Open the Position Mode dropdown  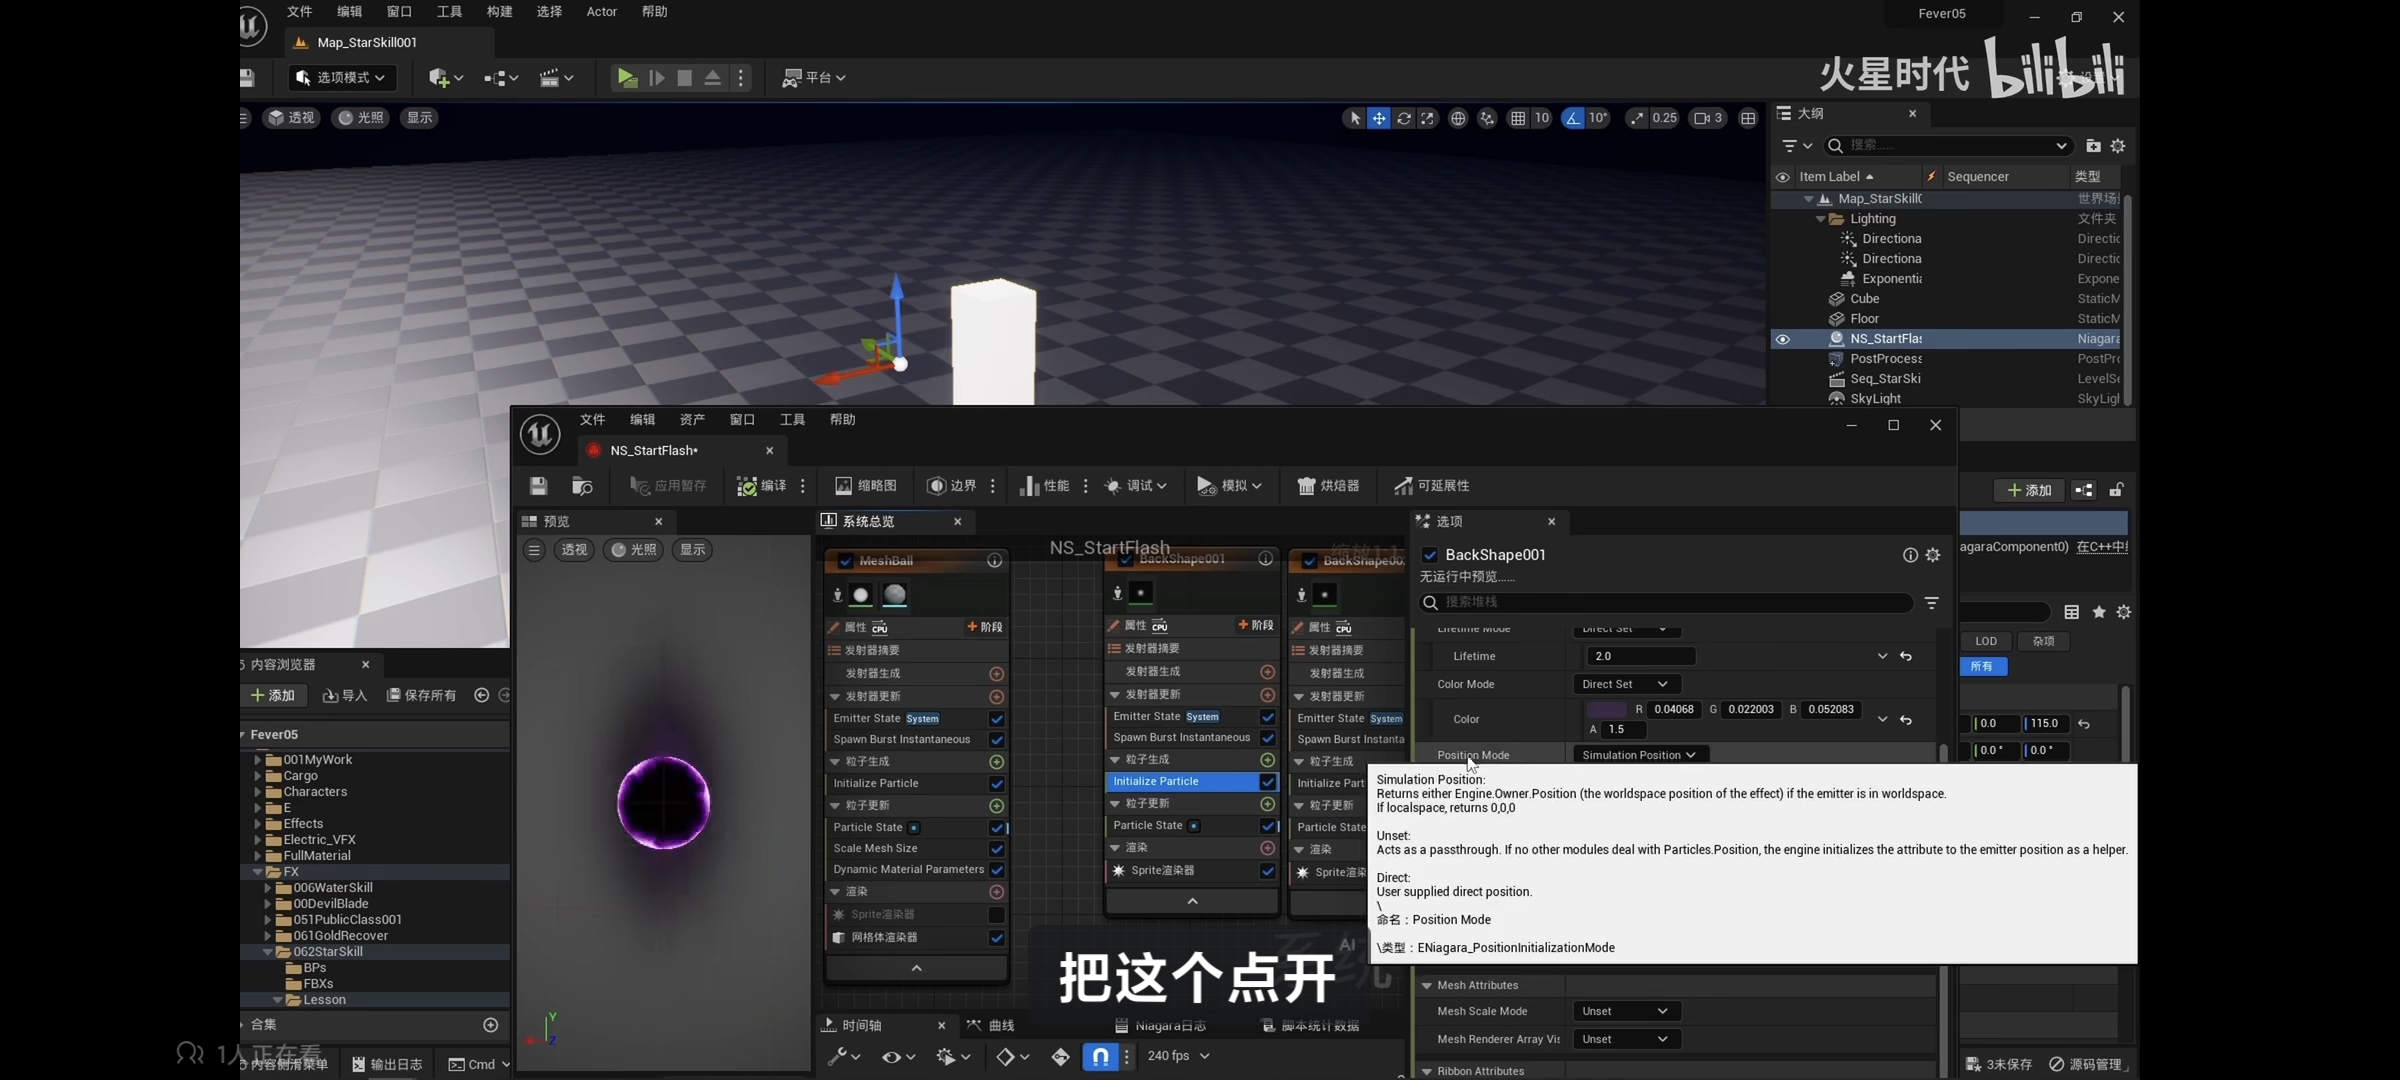[1638, 755]
